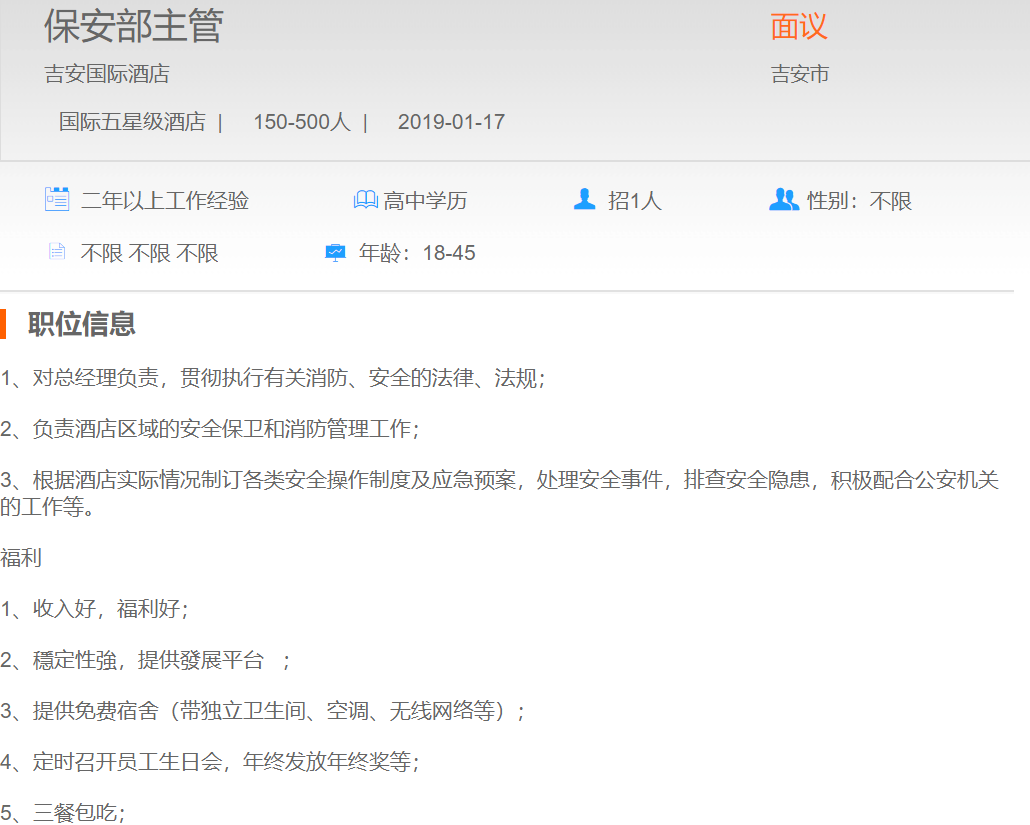Click the 吉安市 location text
Screen dimensions: 1030x825
(800, 74)
